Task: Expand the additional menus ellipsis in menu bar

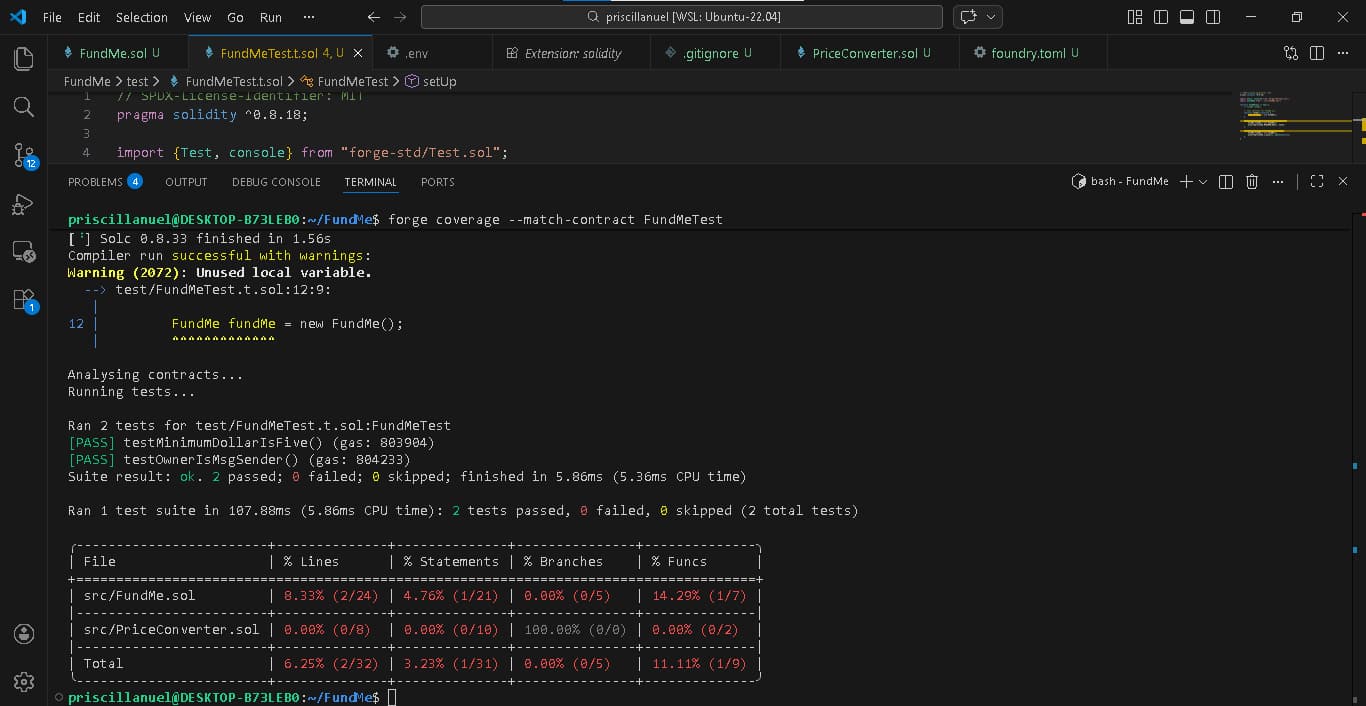Action: pos(308,17)
